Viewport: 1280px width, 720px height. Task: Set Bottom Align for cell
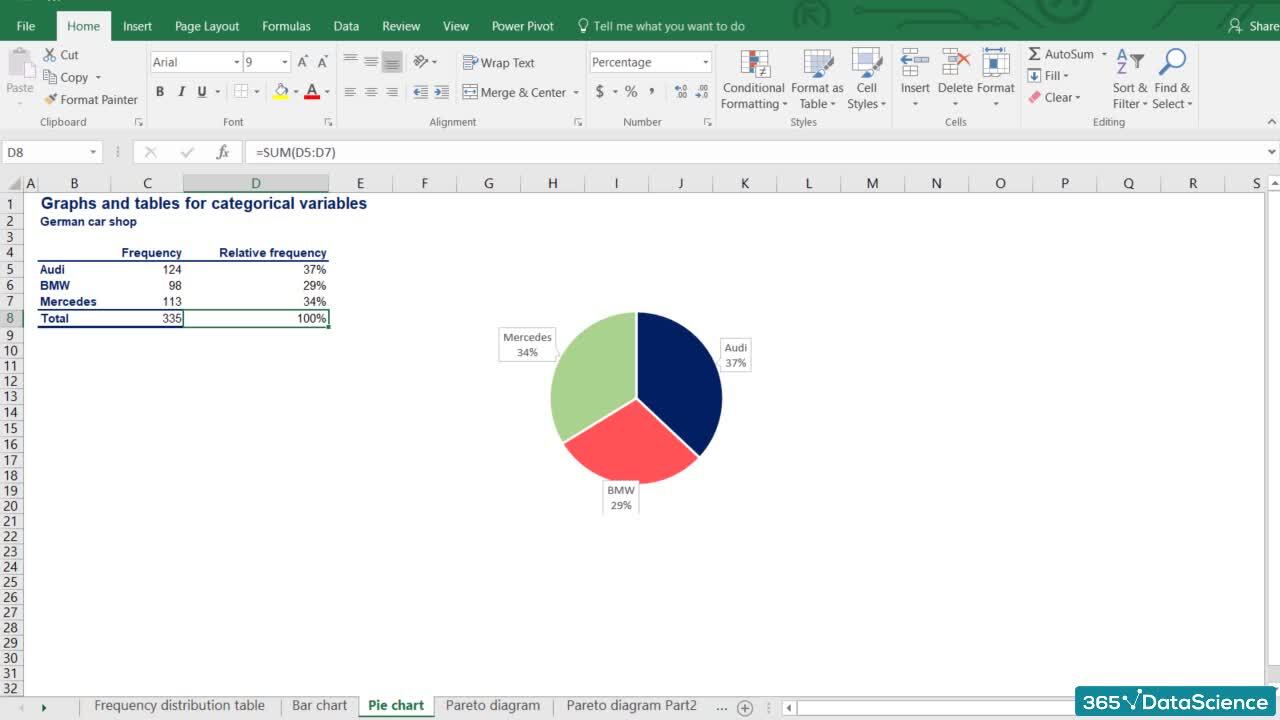point(392,61)
